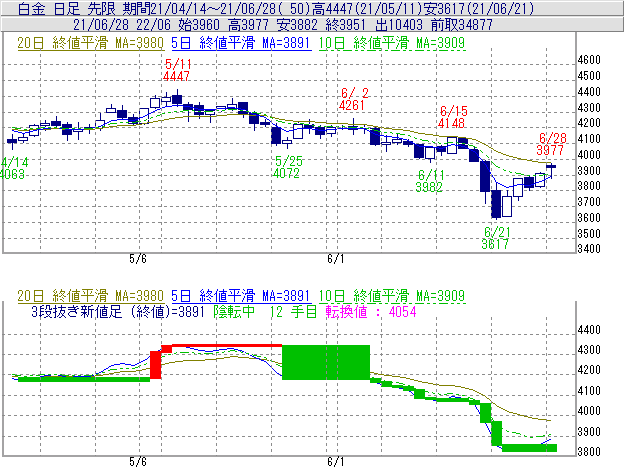Click the 白金 日足 先限 title header
This screenshot has width=624, height=473.
click(x=67, y=9)
